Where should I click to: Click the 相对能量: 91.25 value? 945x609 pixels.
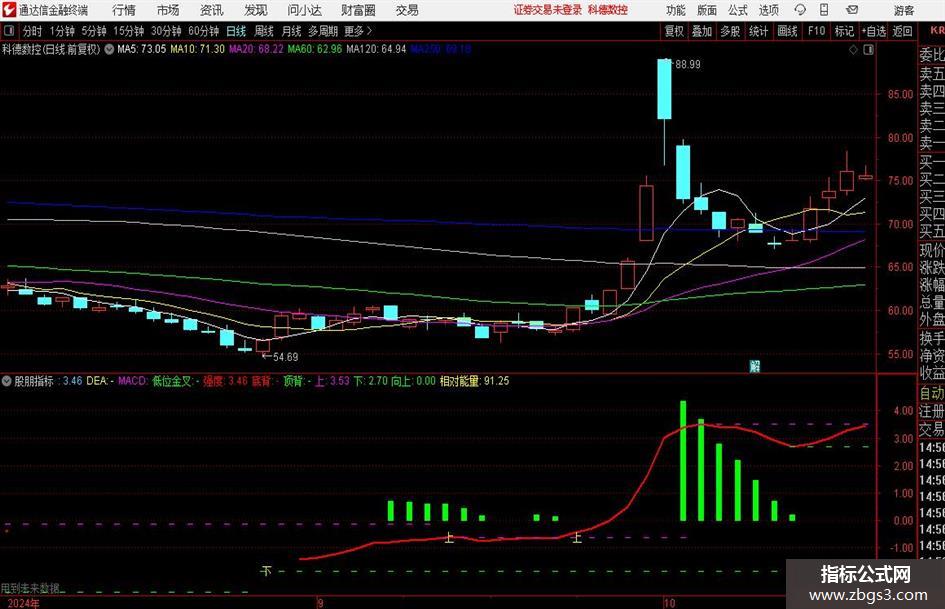474,381
